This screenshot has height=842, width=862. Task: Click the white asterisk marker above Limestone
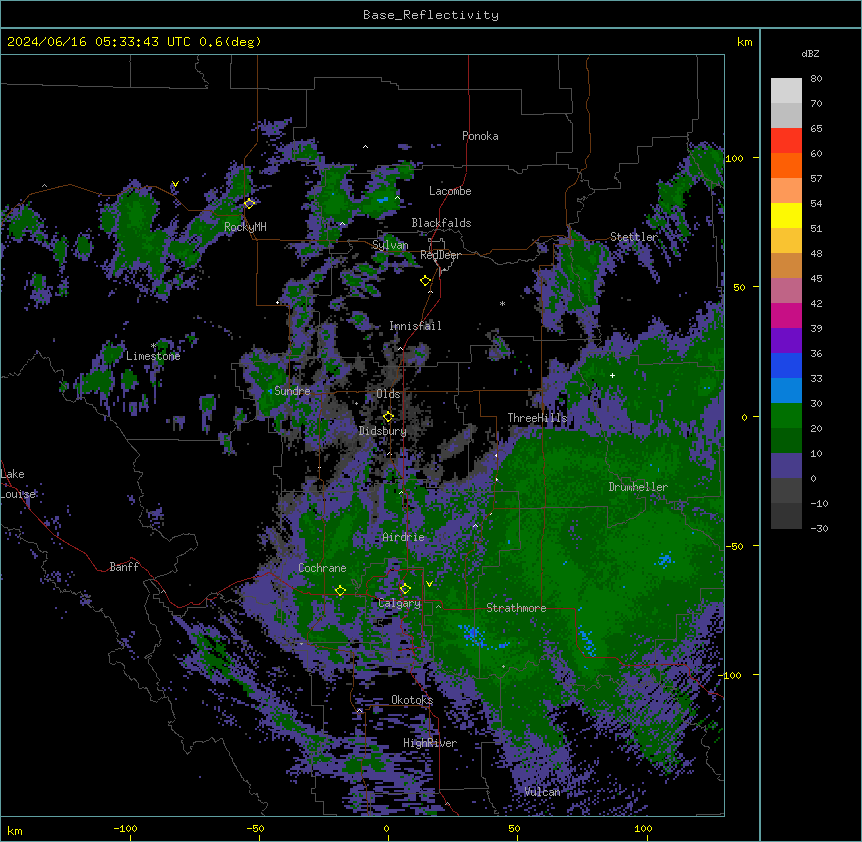(153, 345)
